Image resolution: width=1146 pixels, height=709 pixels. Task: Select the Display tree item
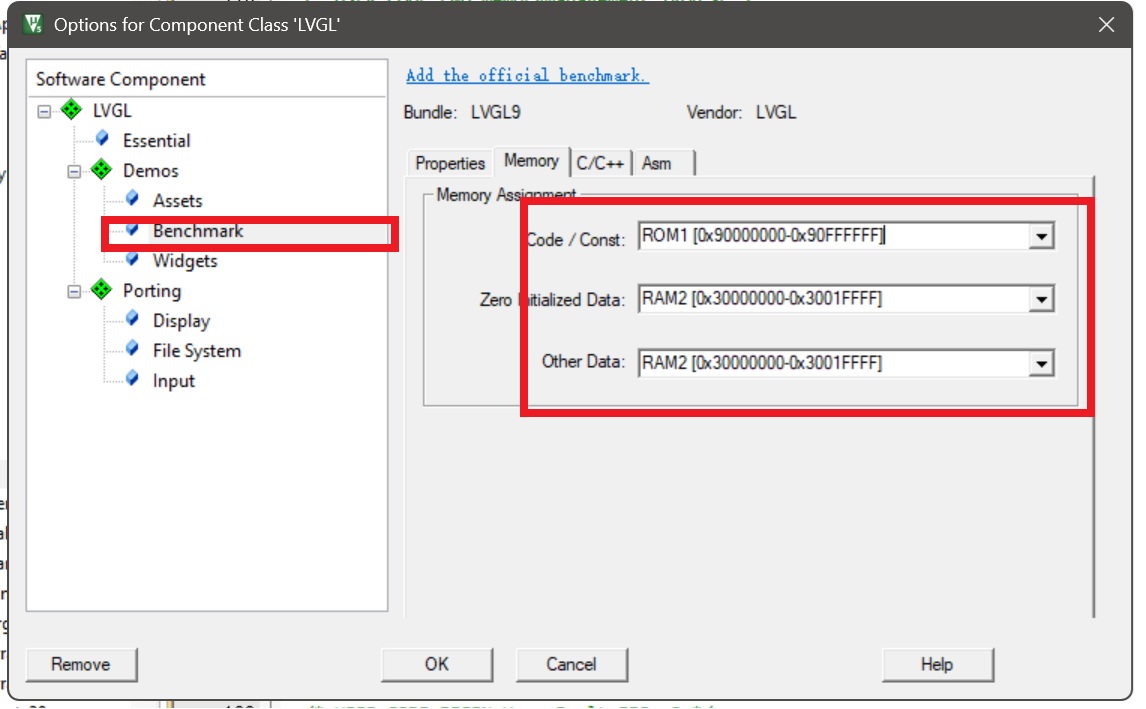point(181,321)
